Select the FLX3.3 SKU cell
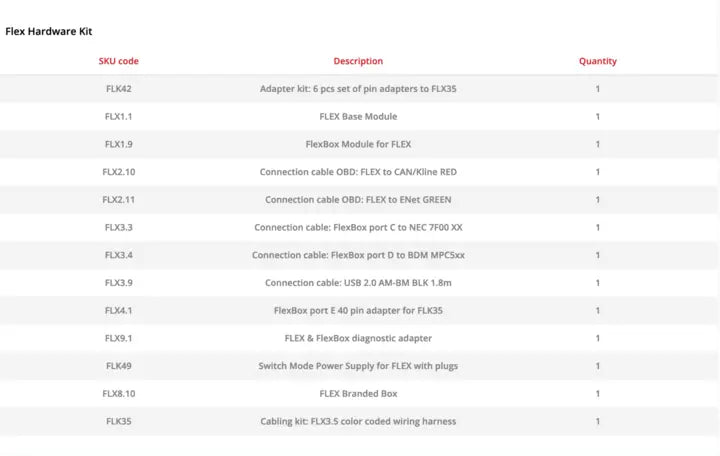 118,227
